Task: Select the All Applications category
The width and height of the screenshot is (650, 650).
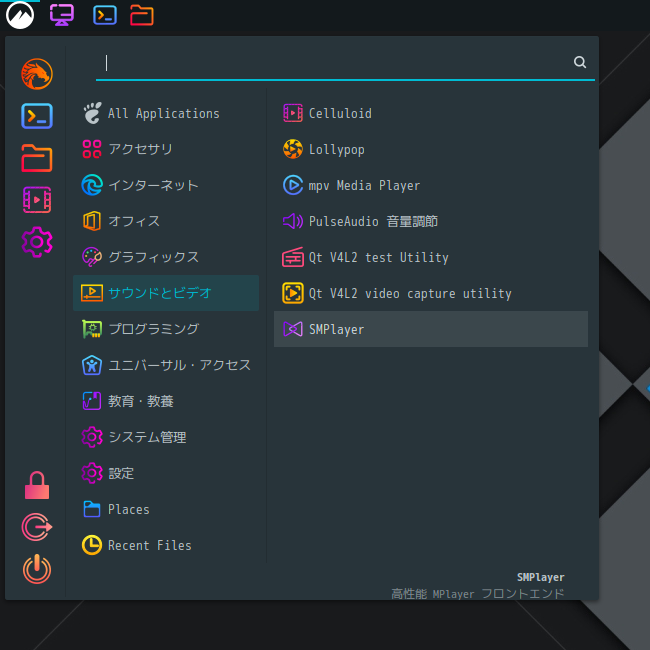Action: pos(166,113)
